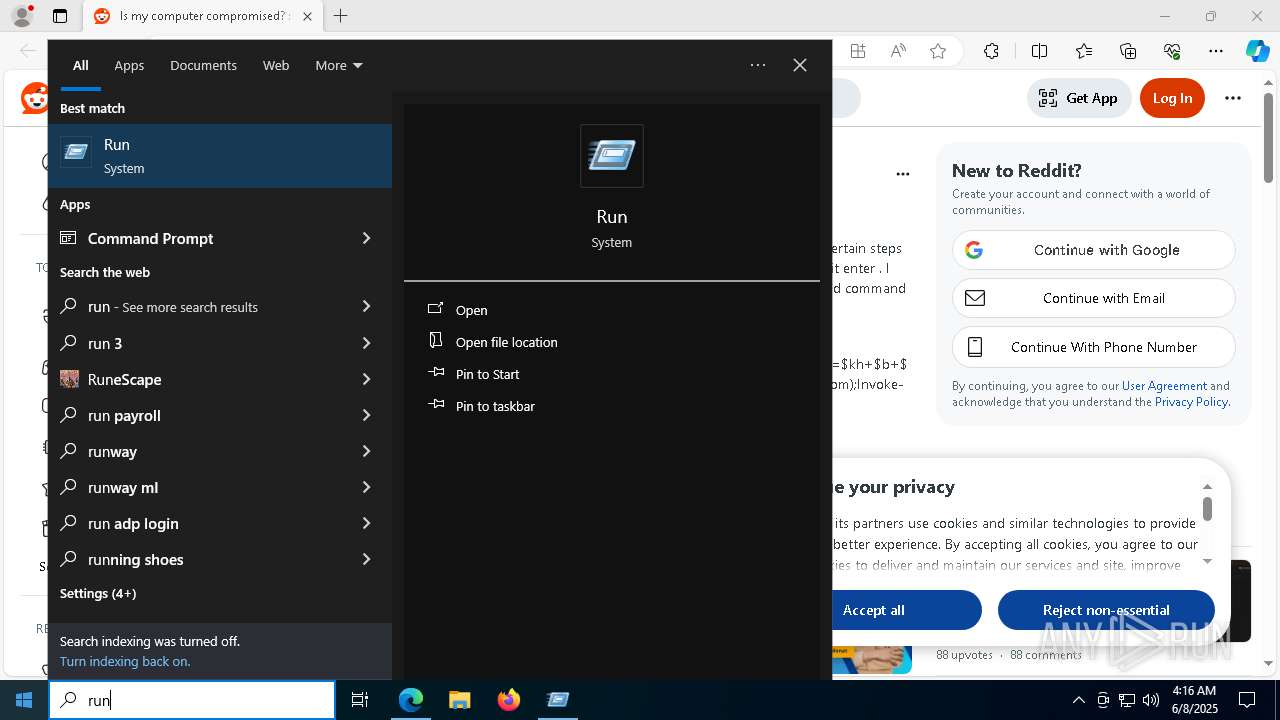Screen dimensions: 1280x720
Task: Switch to the Documents search tab
Action: coord(203,65)
